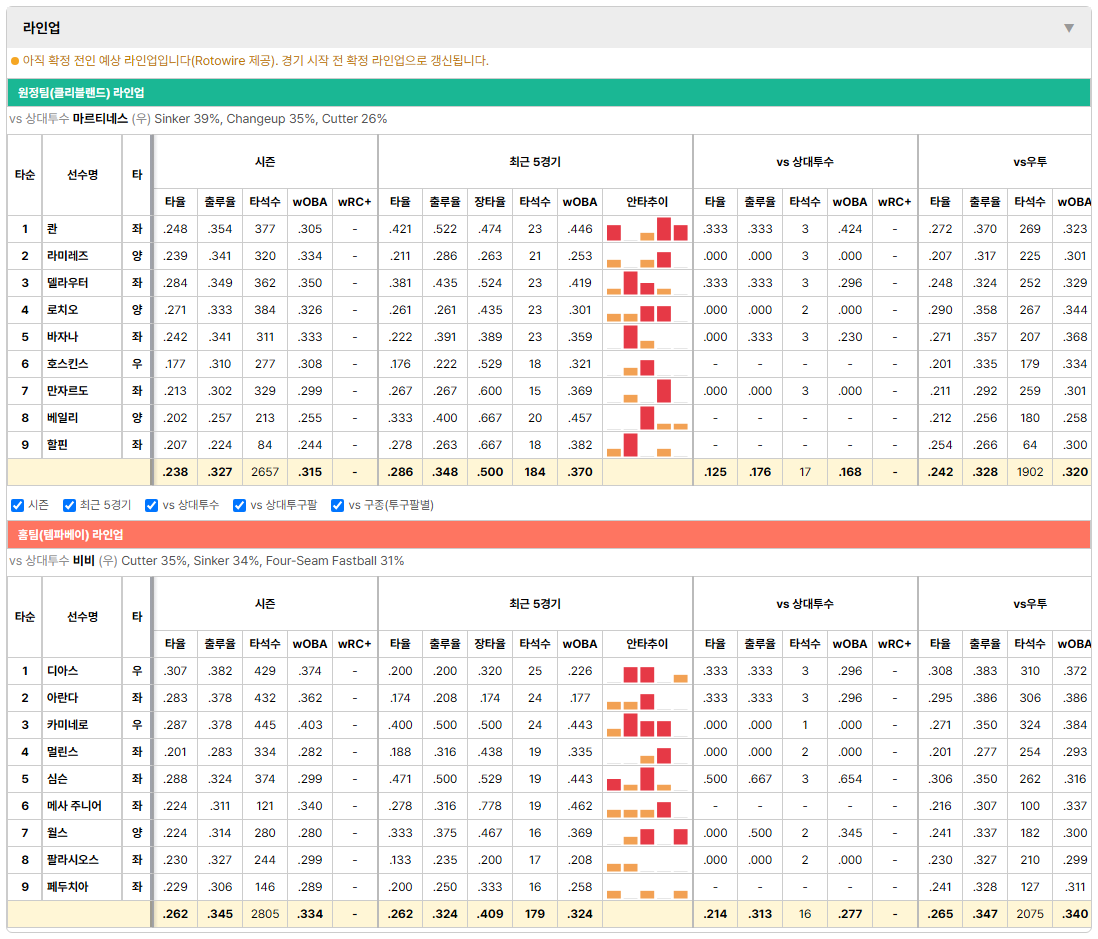Click 콴's hit-trend bar chart

click(647, 229)
